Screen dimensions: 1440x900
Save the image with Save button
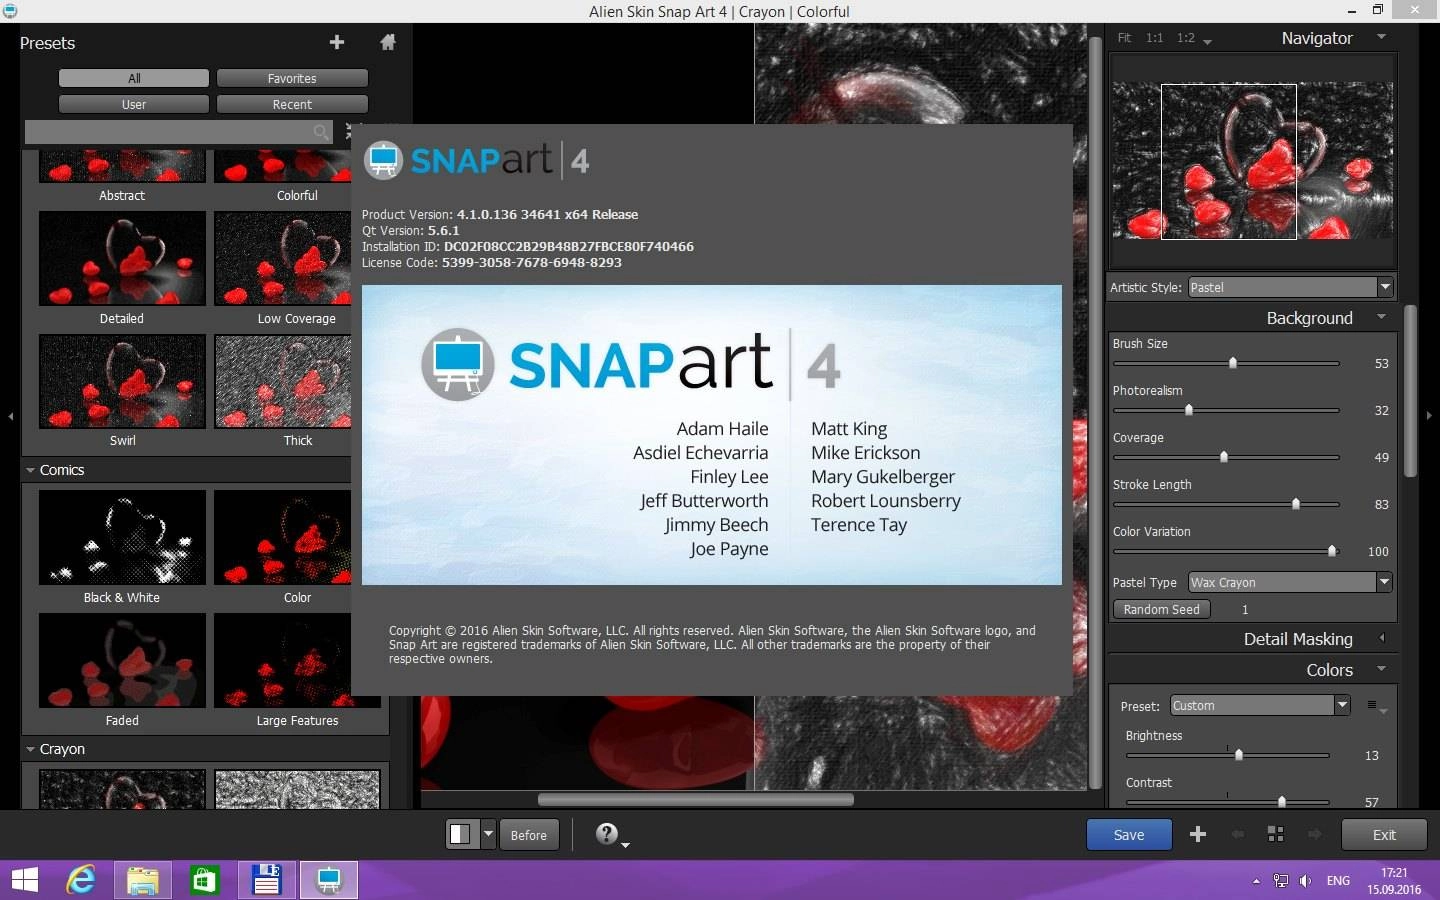coord(1129,835)
